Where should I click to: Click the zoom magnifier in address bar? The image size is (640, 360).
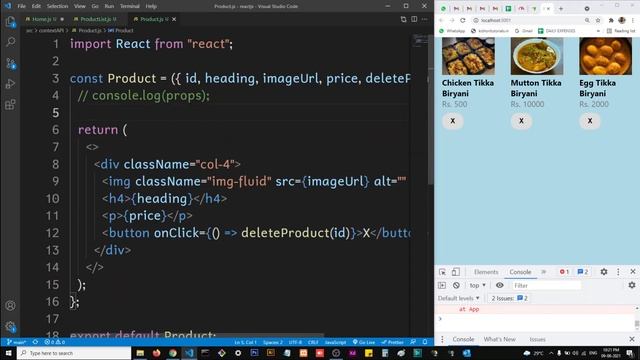pyautogui.click(x=587, y=20)
